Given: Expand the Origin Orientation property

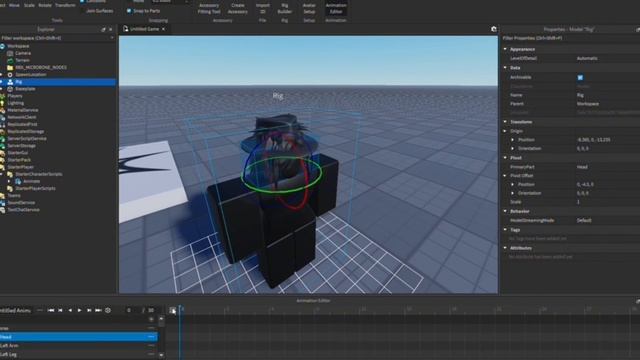Looking at the screenshot, I should 513,149.
